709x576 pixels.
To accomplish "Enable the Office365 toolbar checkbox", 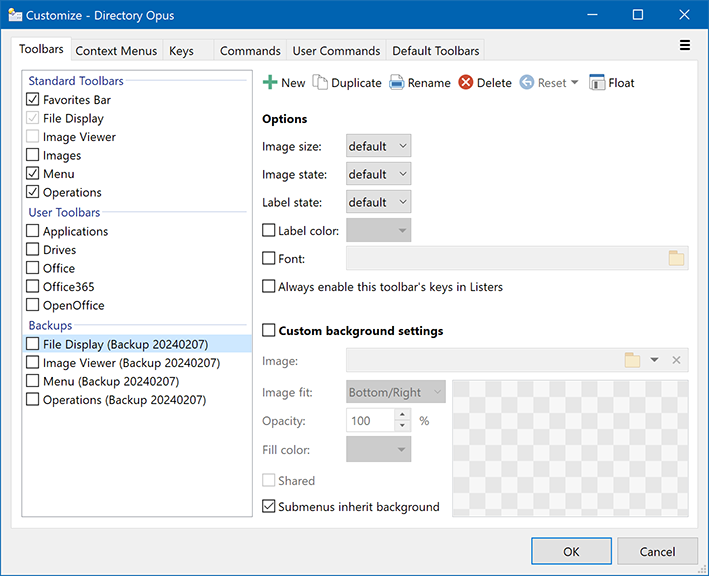I will pyautogui.click(x=33, y=286).
